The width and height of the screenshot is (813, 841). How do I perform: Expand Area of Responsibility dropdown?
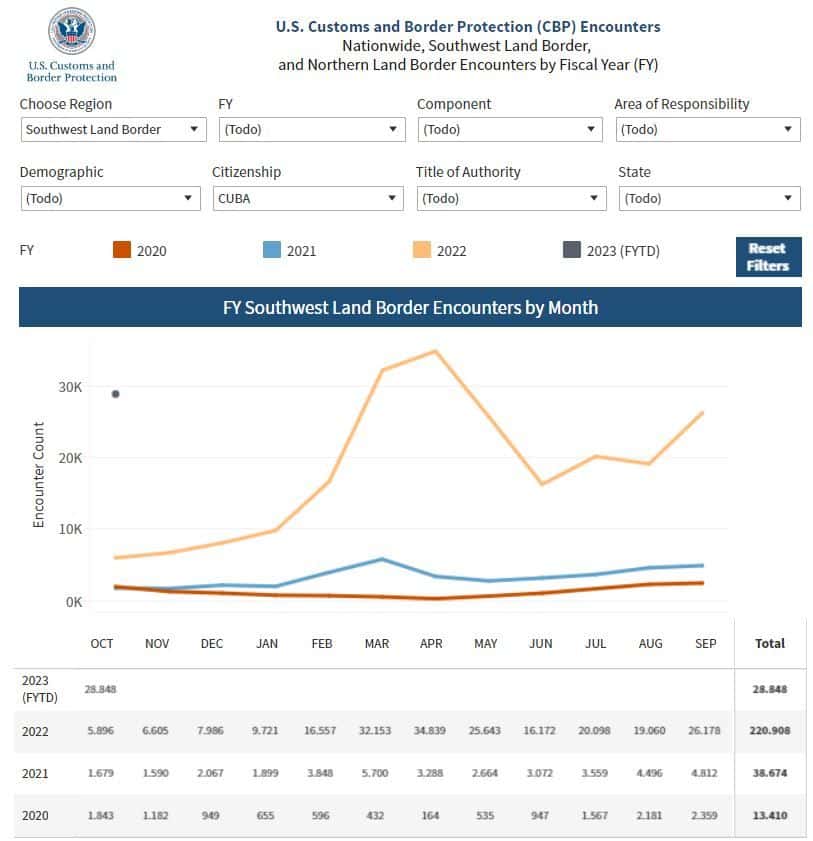pyautogui.click(x=708, y=129)
